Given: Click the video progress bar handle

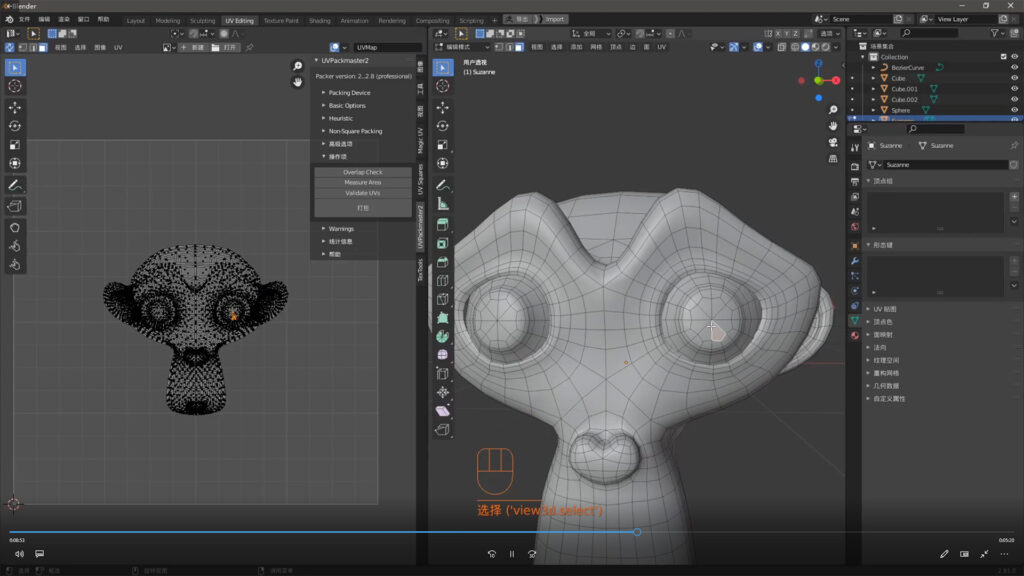Looking at the screenshot, I should pyautogui.click(x=637, y=532).
